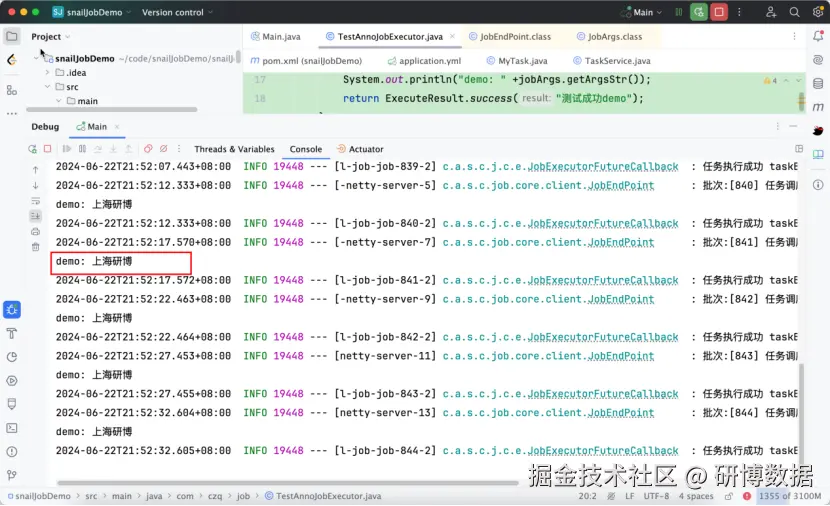
Task: Toggle scroll to end in console gutter
Action: point(35,216)
